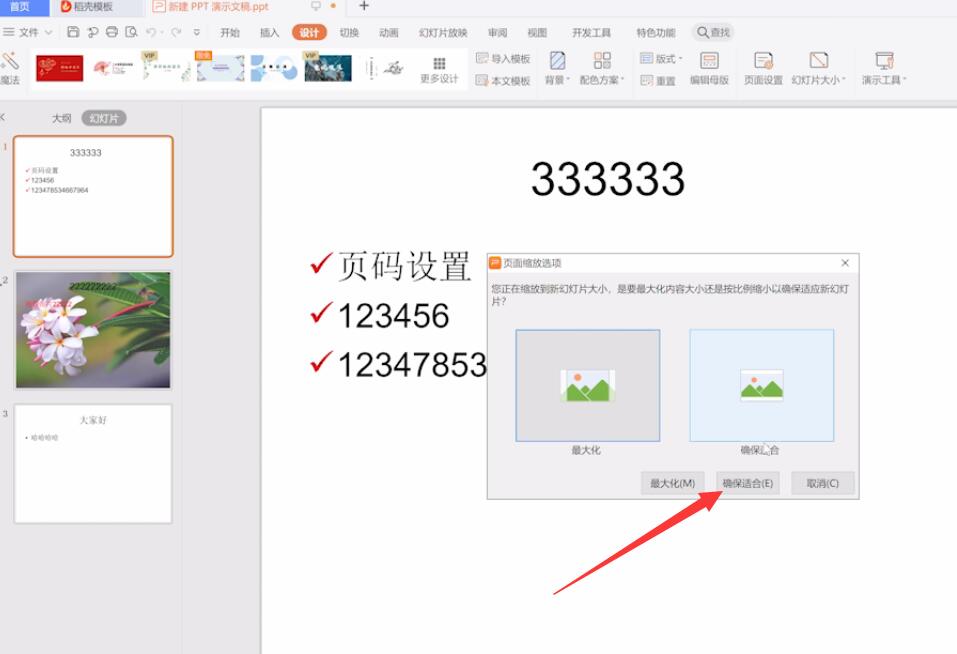Screen dimensions: 957x654
Task: Click the 取消(C) button in dialog
Action: [823, 483]
